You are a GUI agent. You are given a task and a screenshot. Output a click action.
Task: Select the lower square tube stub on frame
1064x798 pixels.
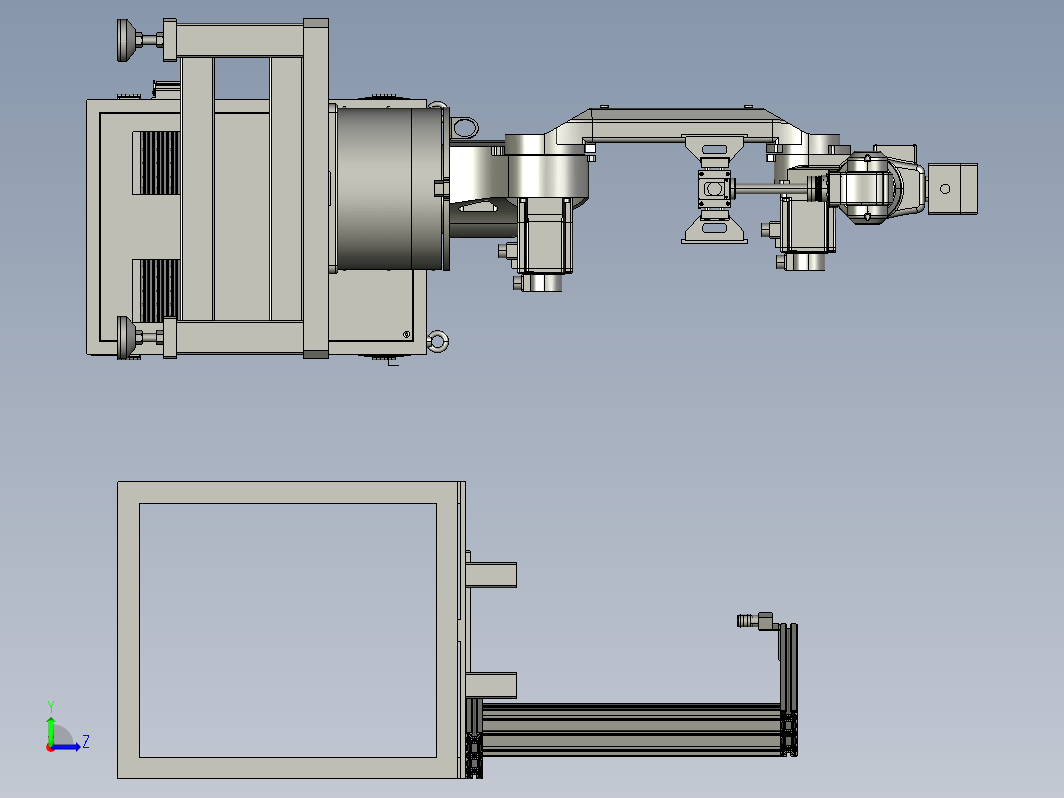coord(491,685)
